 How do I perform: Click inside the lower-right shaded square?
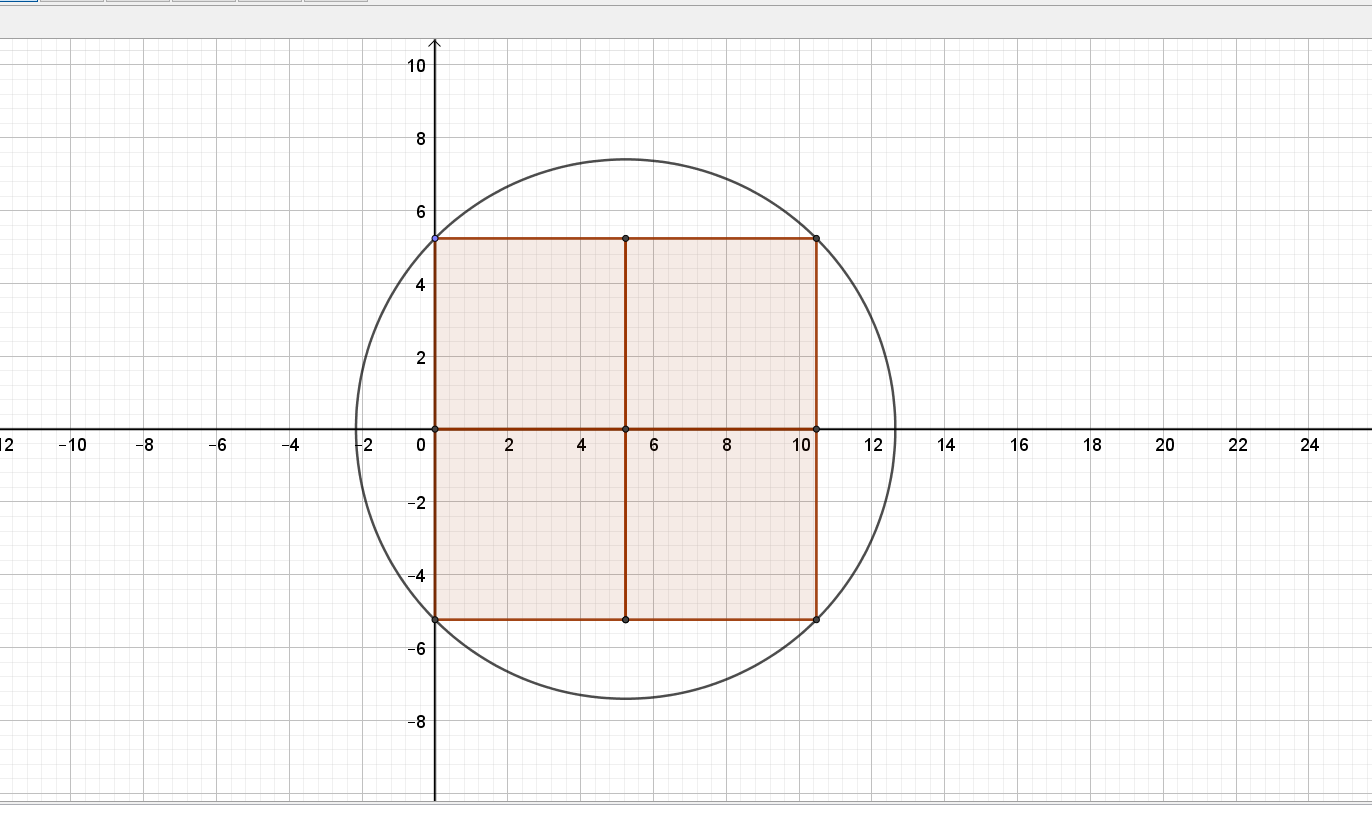(721, 524)
